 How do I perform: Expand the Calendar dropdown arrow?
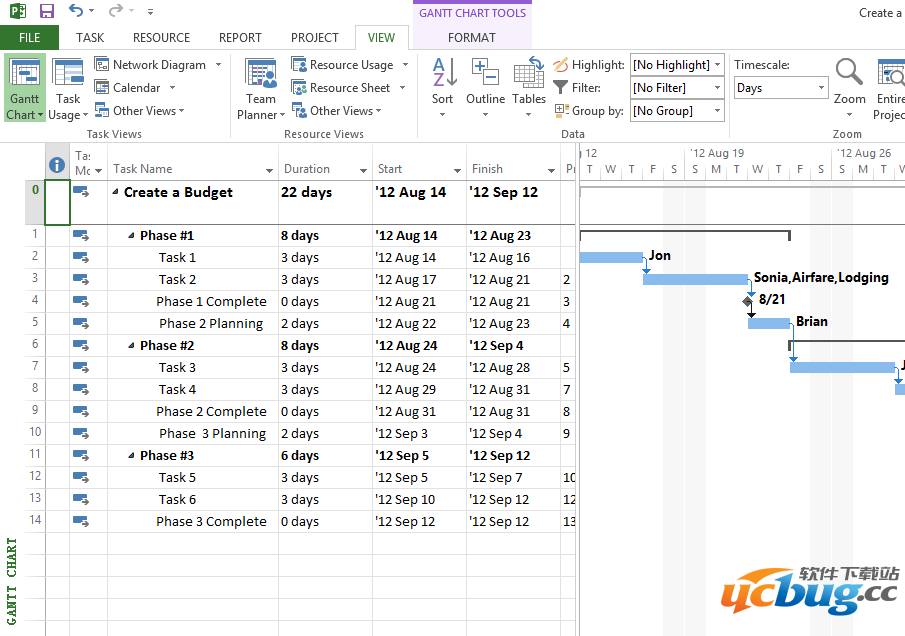click(x=172, y=88)
